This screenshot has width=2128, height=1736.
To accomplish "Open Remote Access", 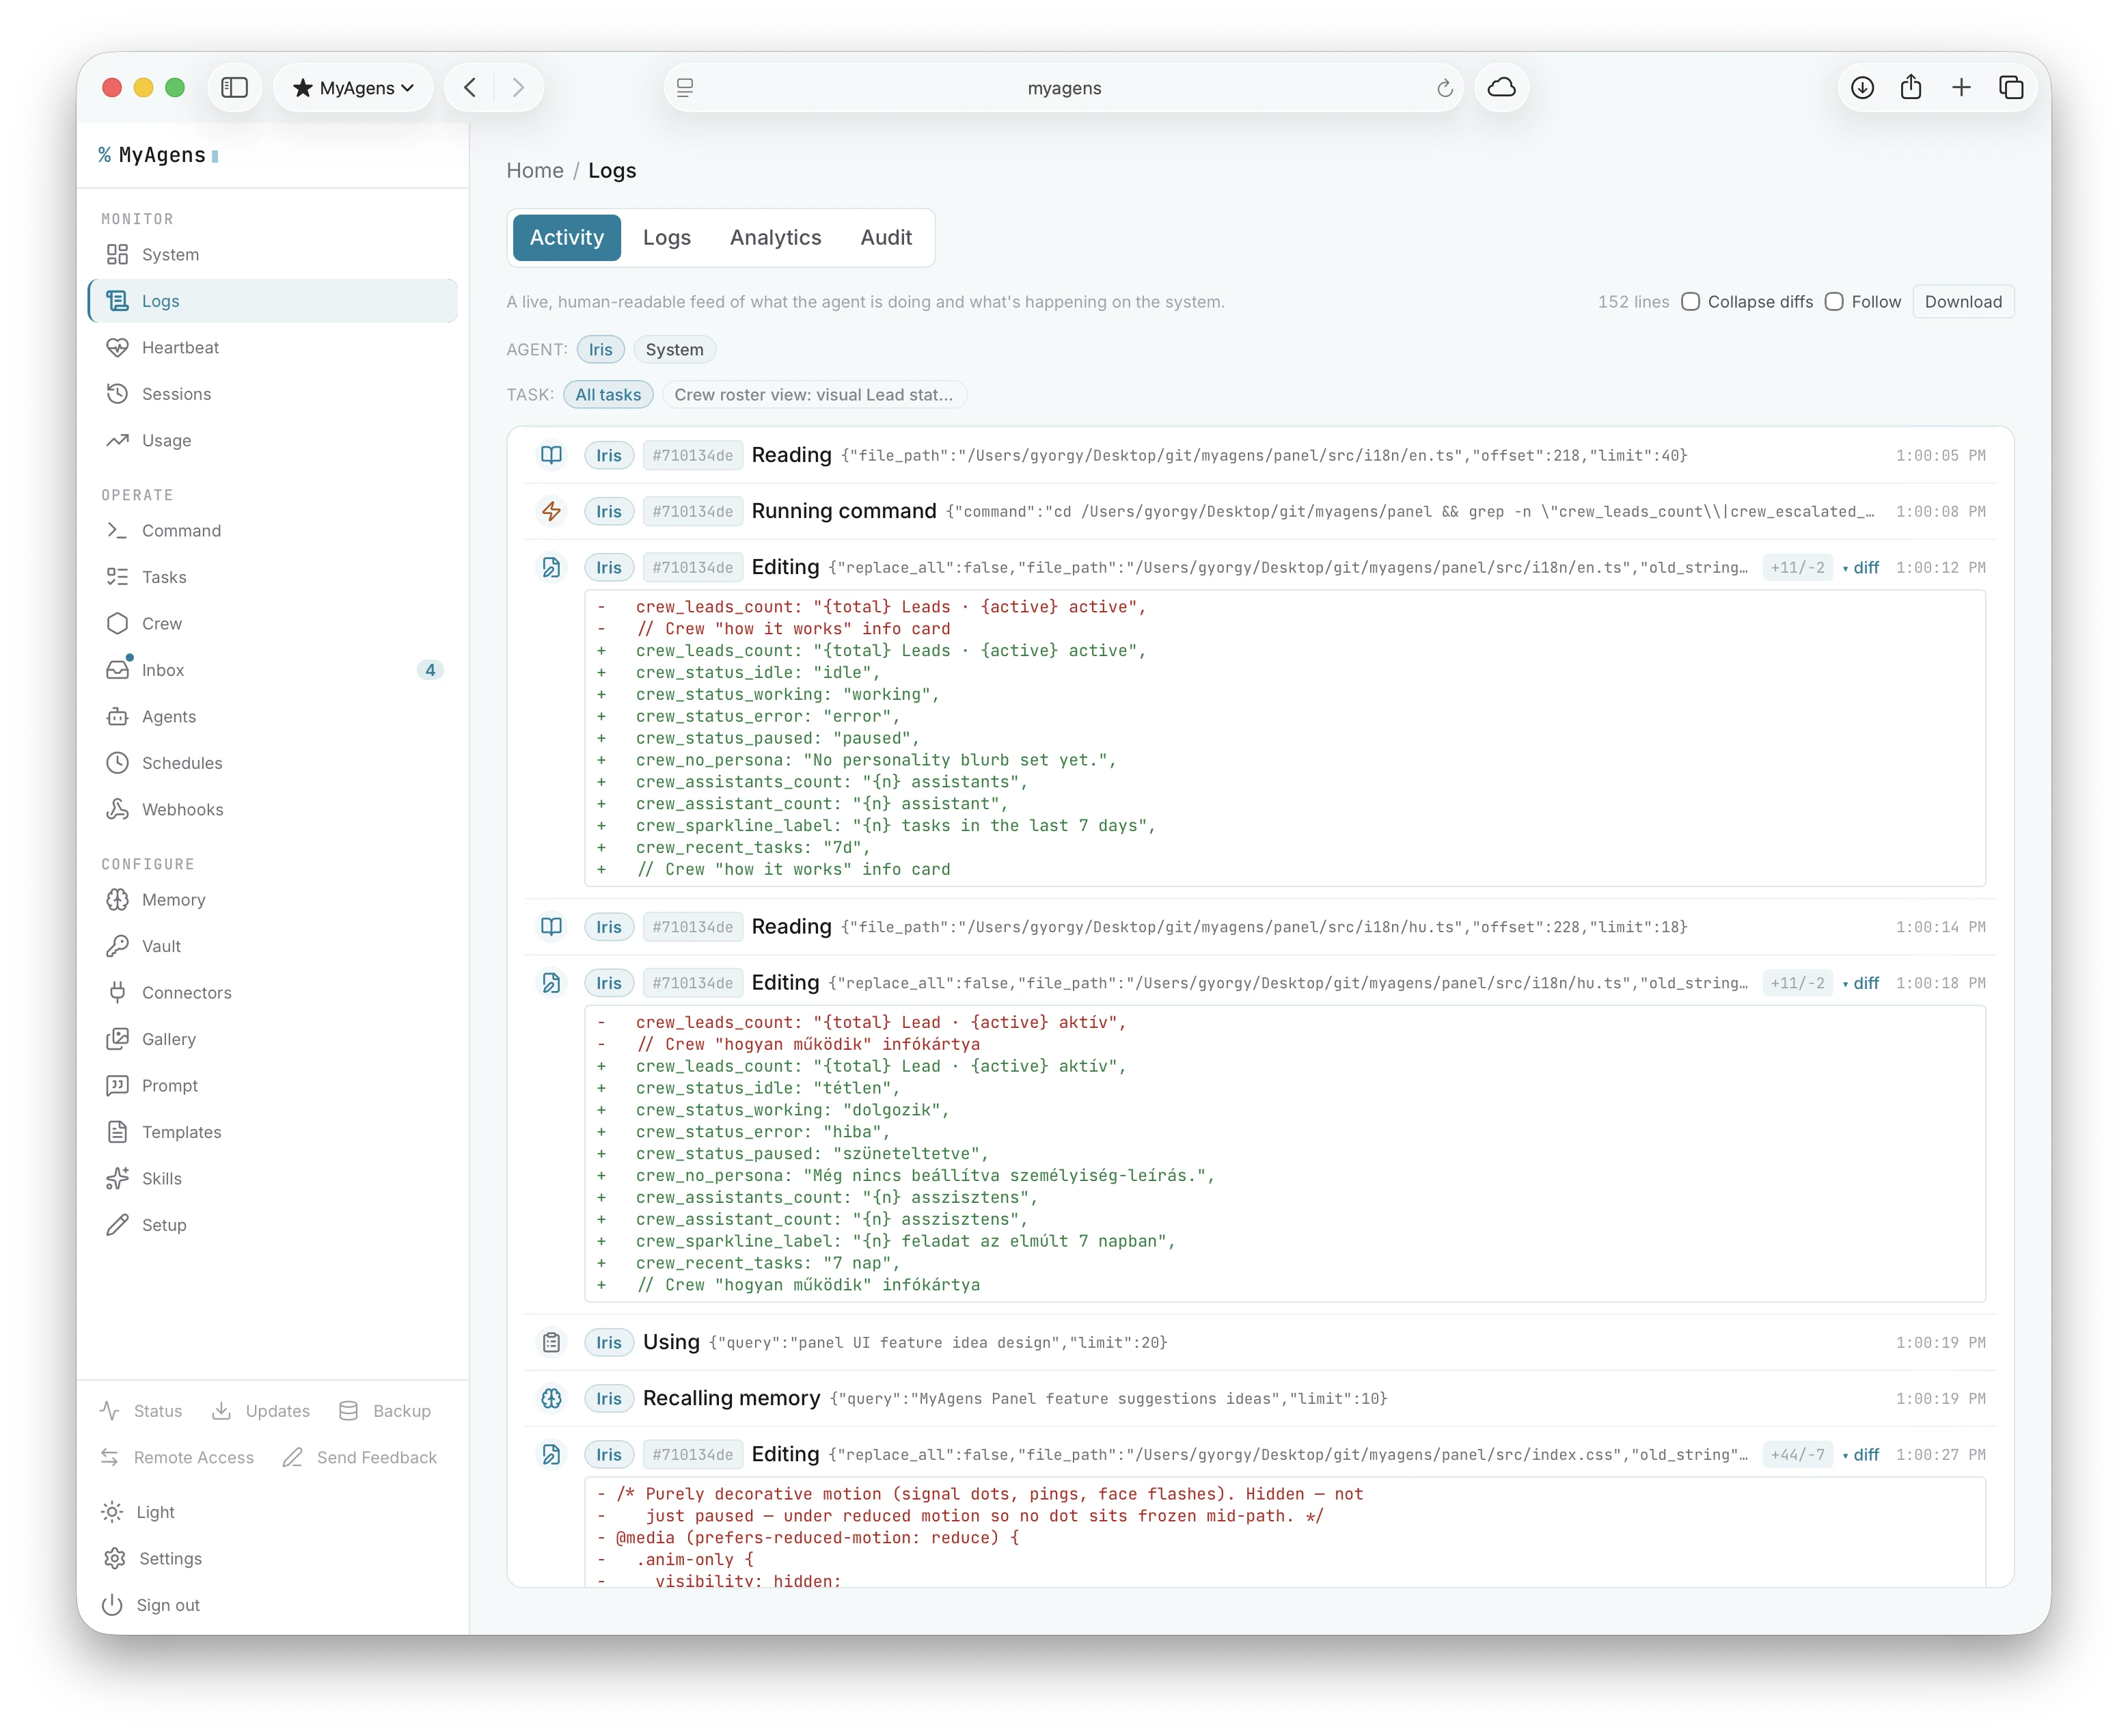I will coord(177,1458).
